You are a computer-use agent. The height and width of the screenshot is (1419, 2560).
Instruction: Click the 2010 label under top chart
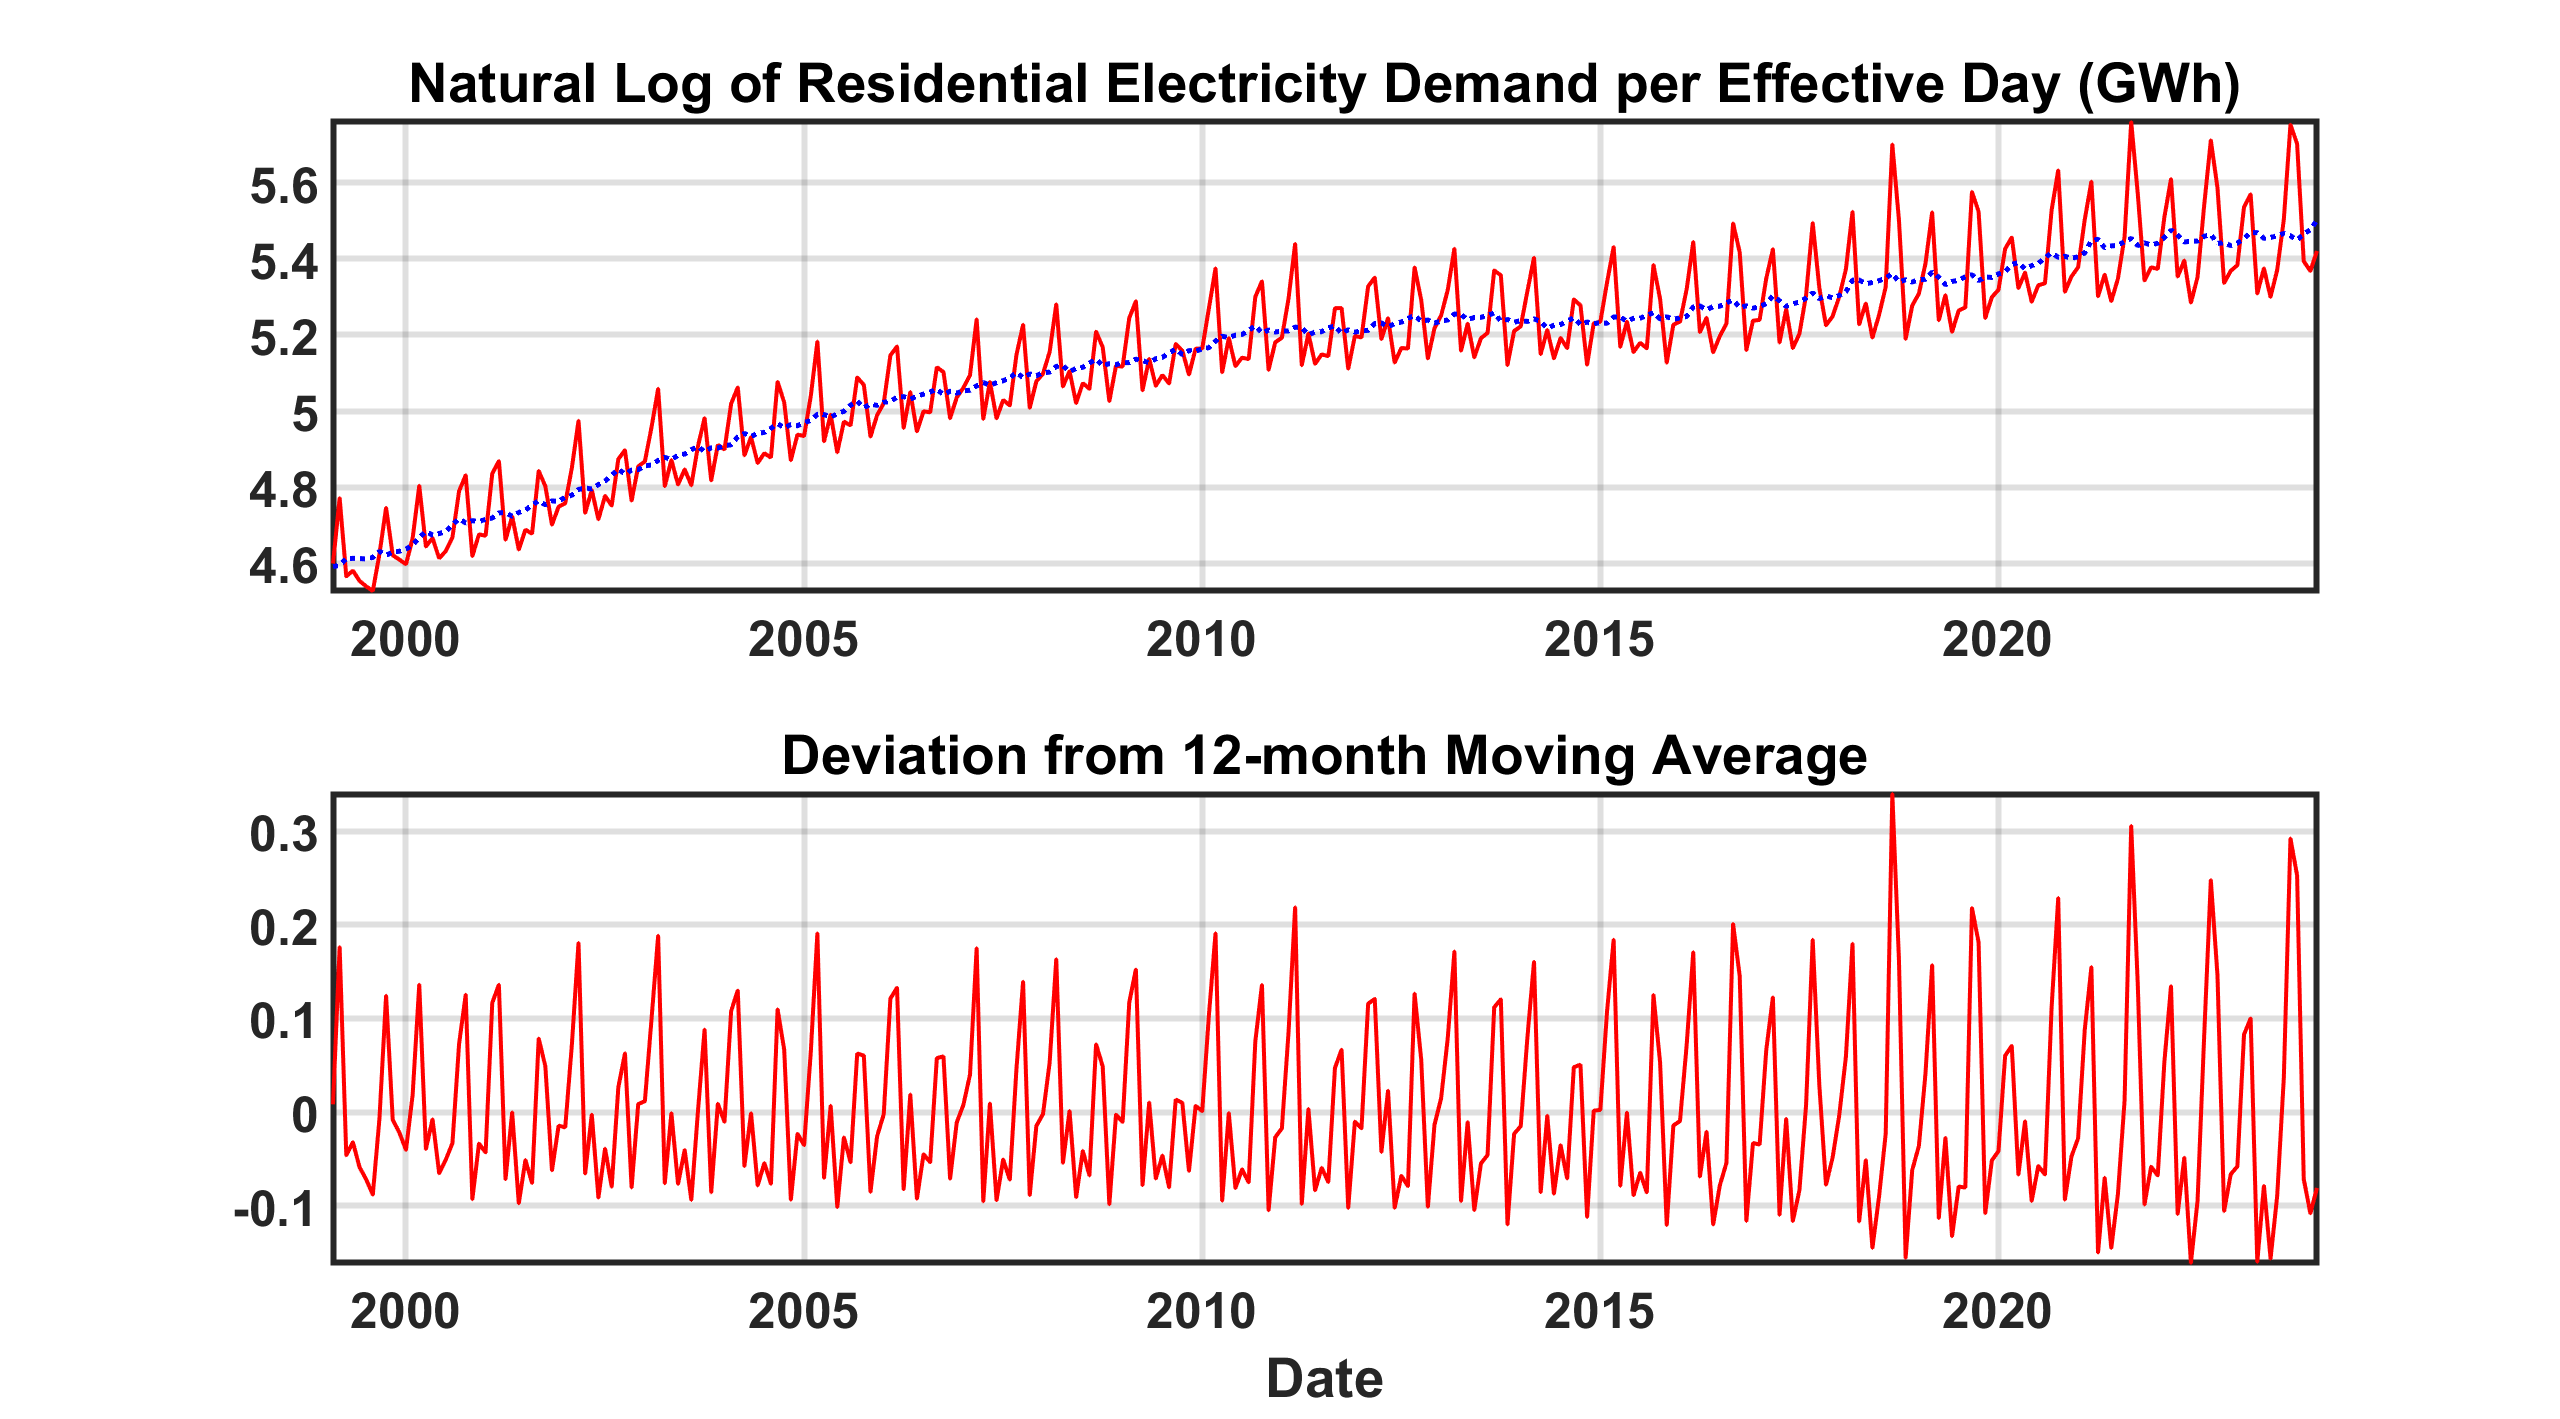[1201, 640]
